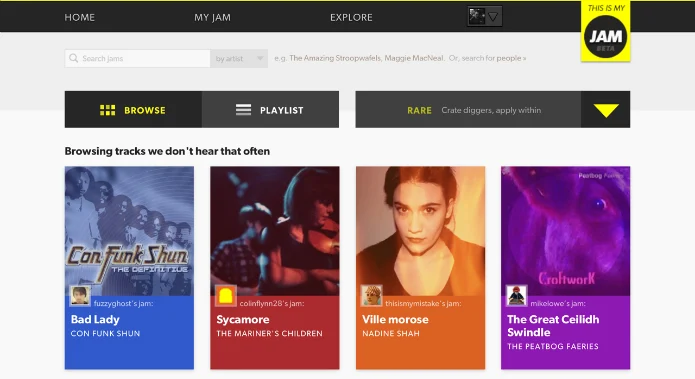Open the This Is My Jam logo
Screen dimensions: 695x379
(x=605, y=31)
